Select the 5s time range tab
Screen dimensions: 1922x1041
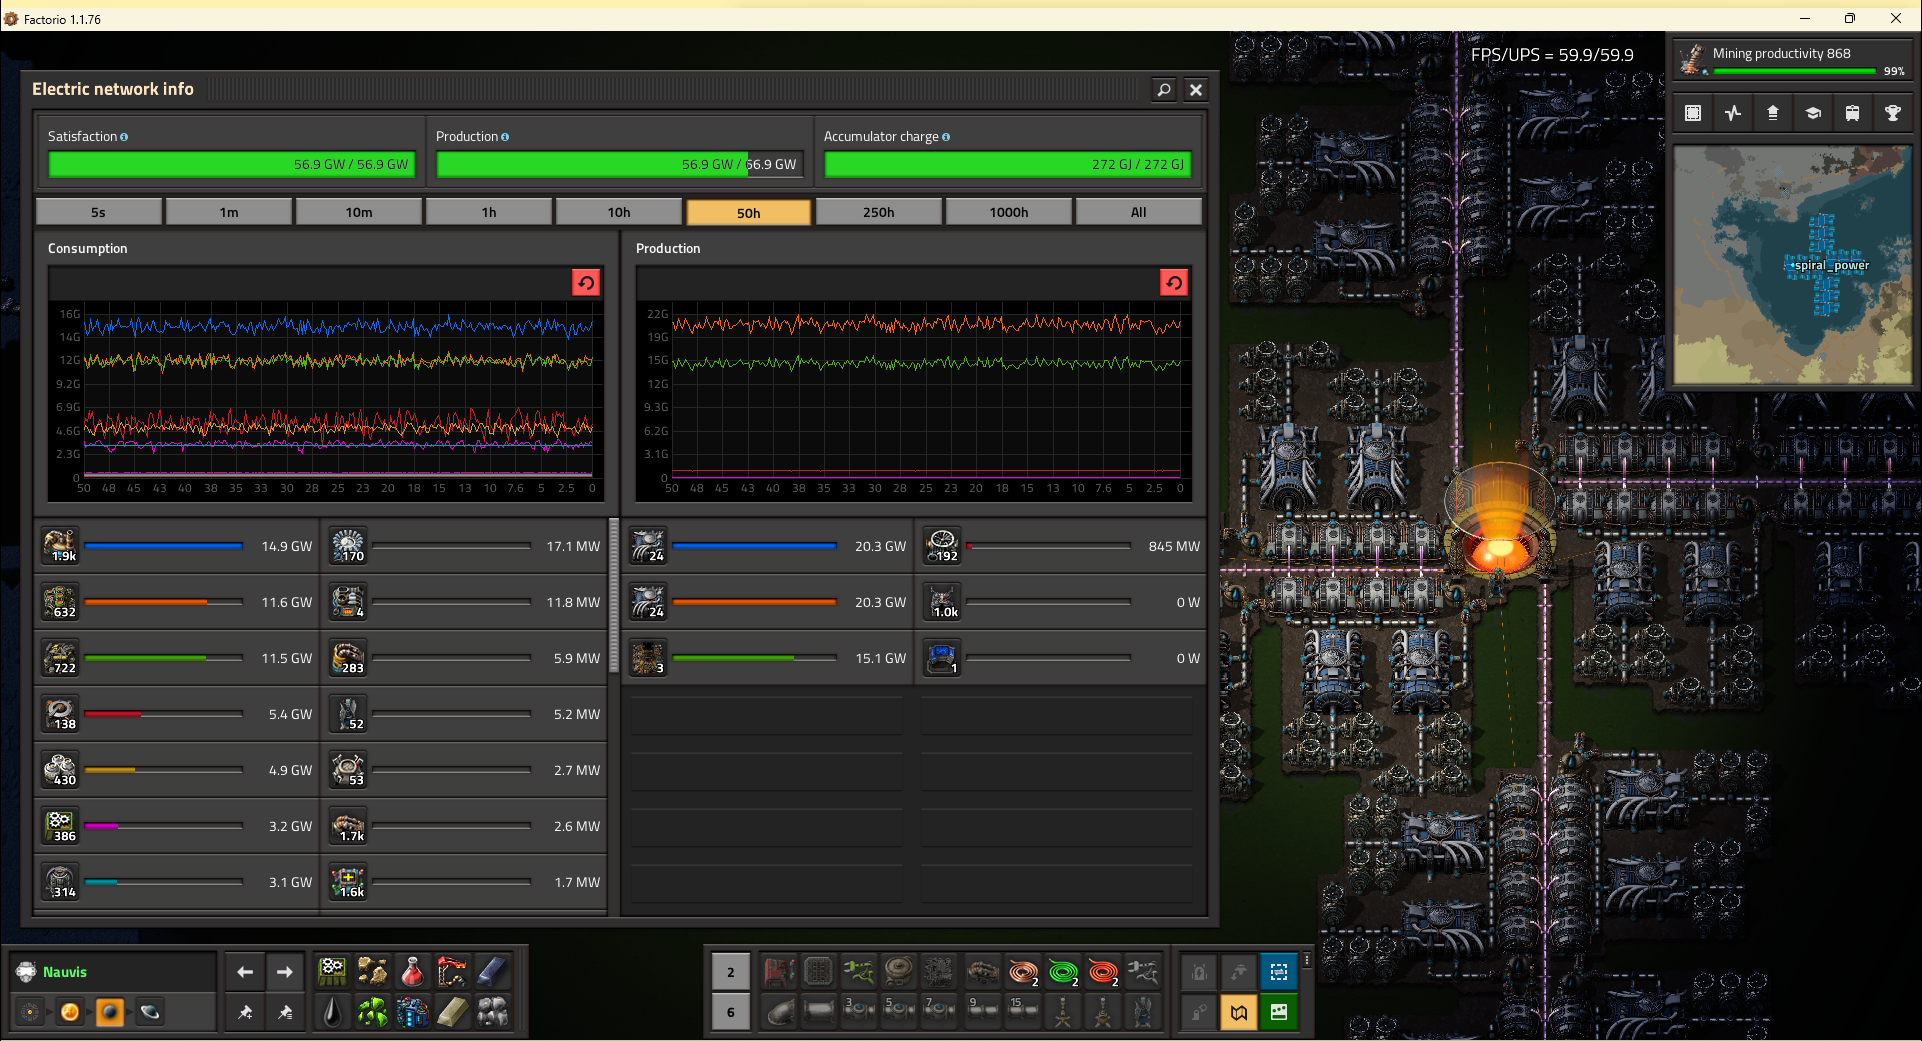tap(98, 212)
